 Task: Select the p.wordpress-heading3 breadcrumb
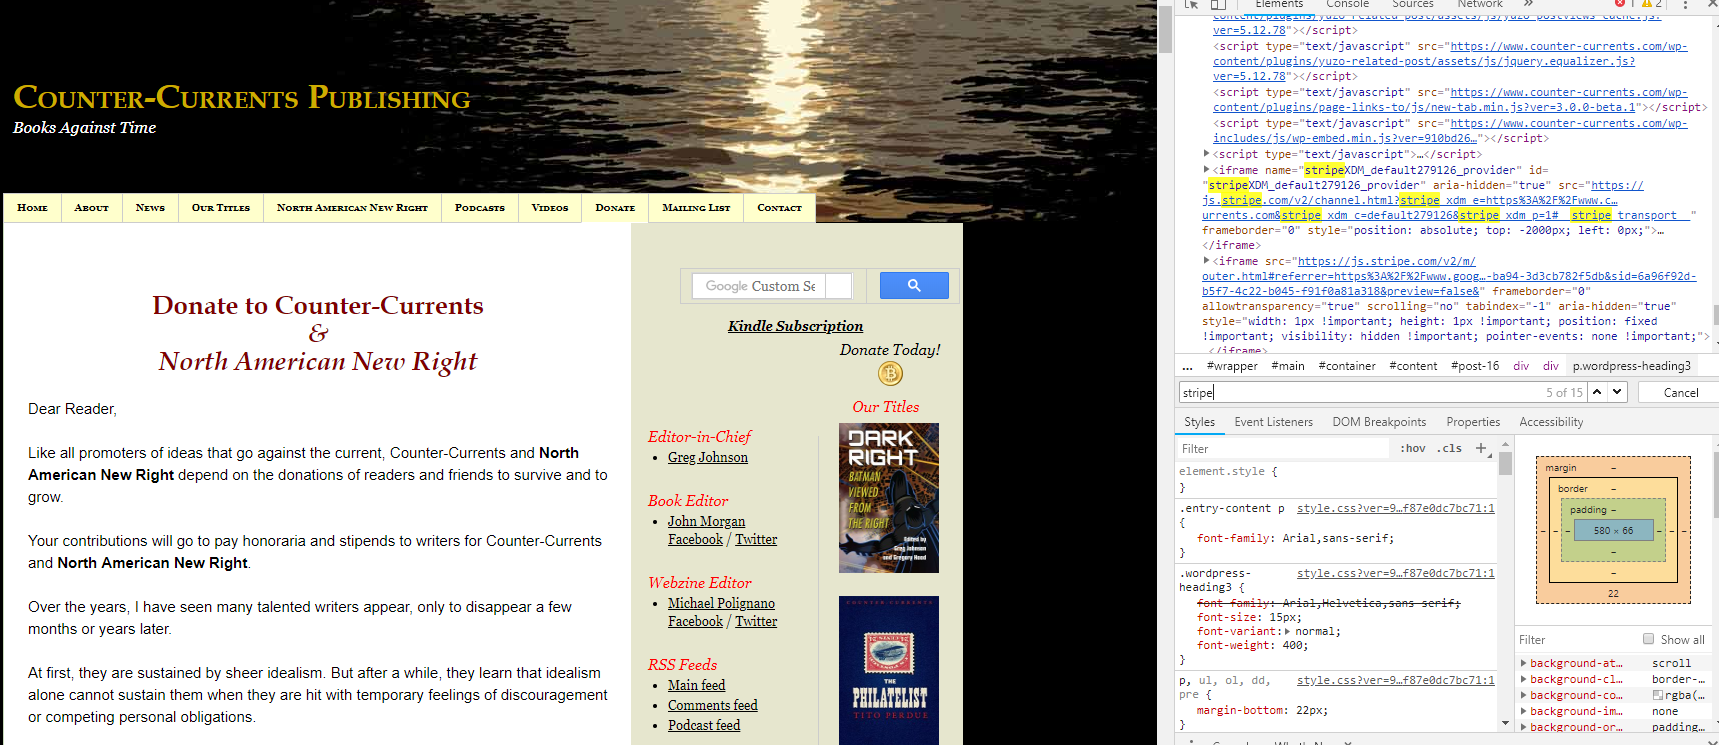point(1632,366)
